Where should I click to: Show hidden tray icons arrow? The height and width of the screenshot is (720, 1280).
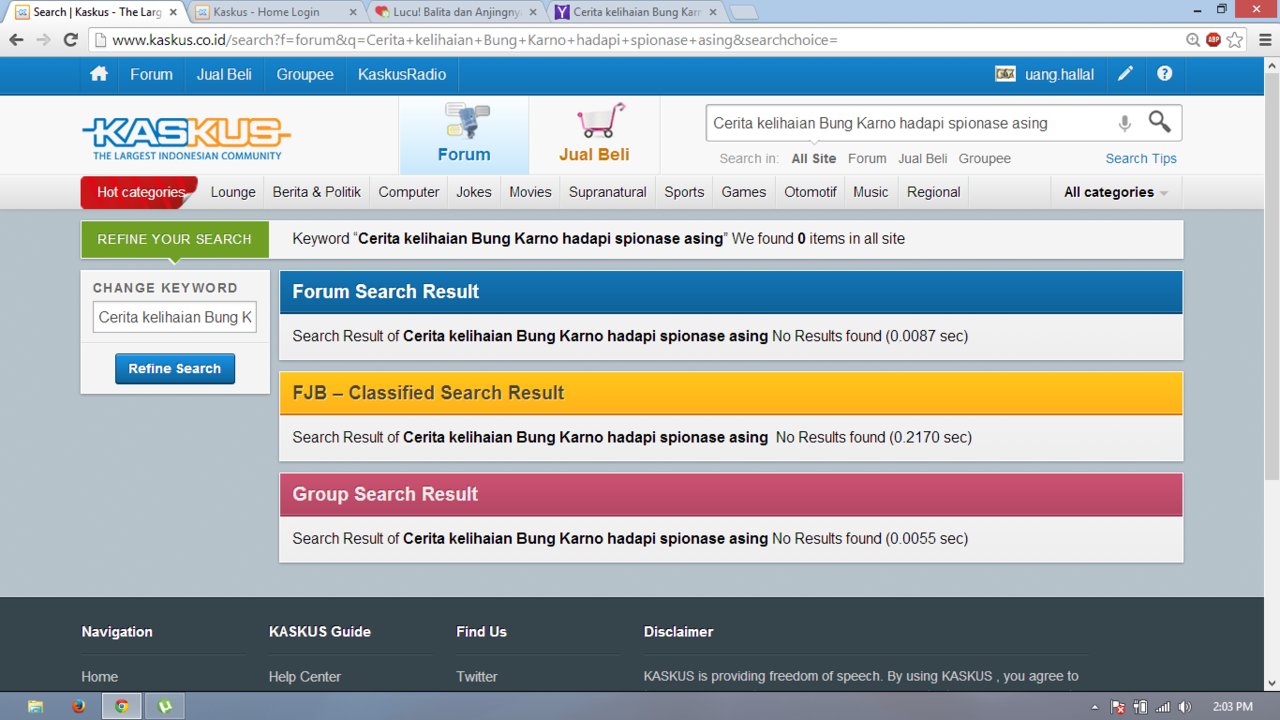1095,707
